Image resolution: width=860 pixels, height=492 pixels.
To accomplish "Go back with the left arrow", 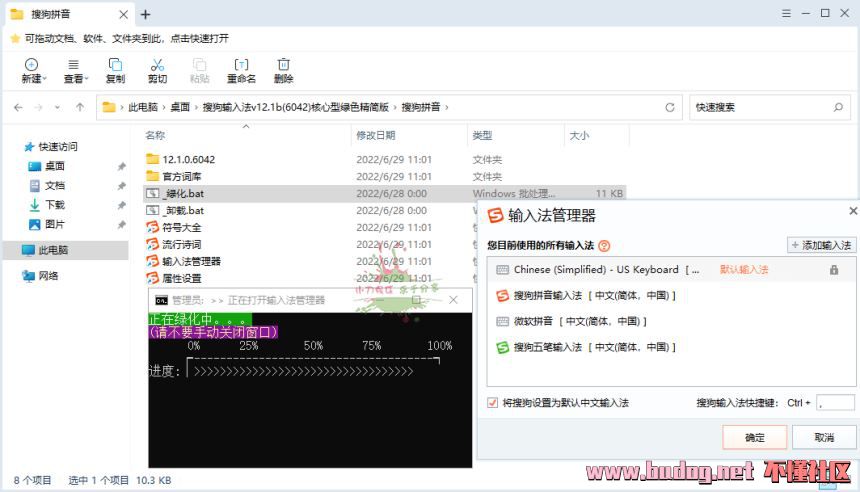I will click(x=18, y=107).
